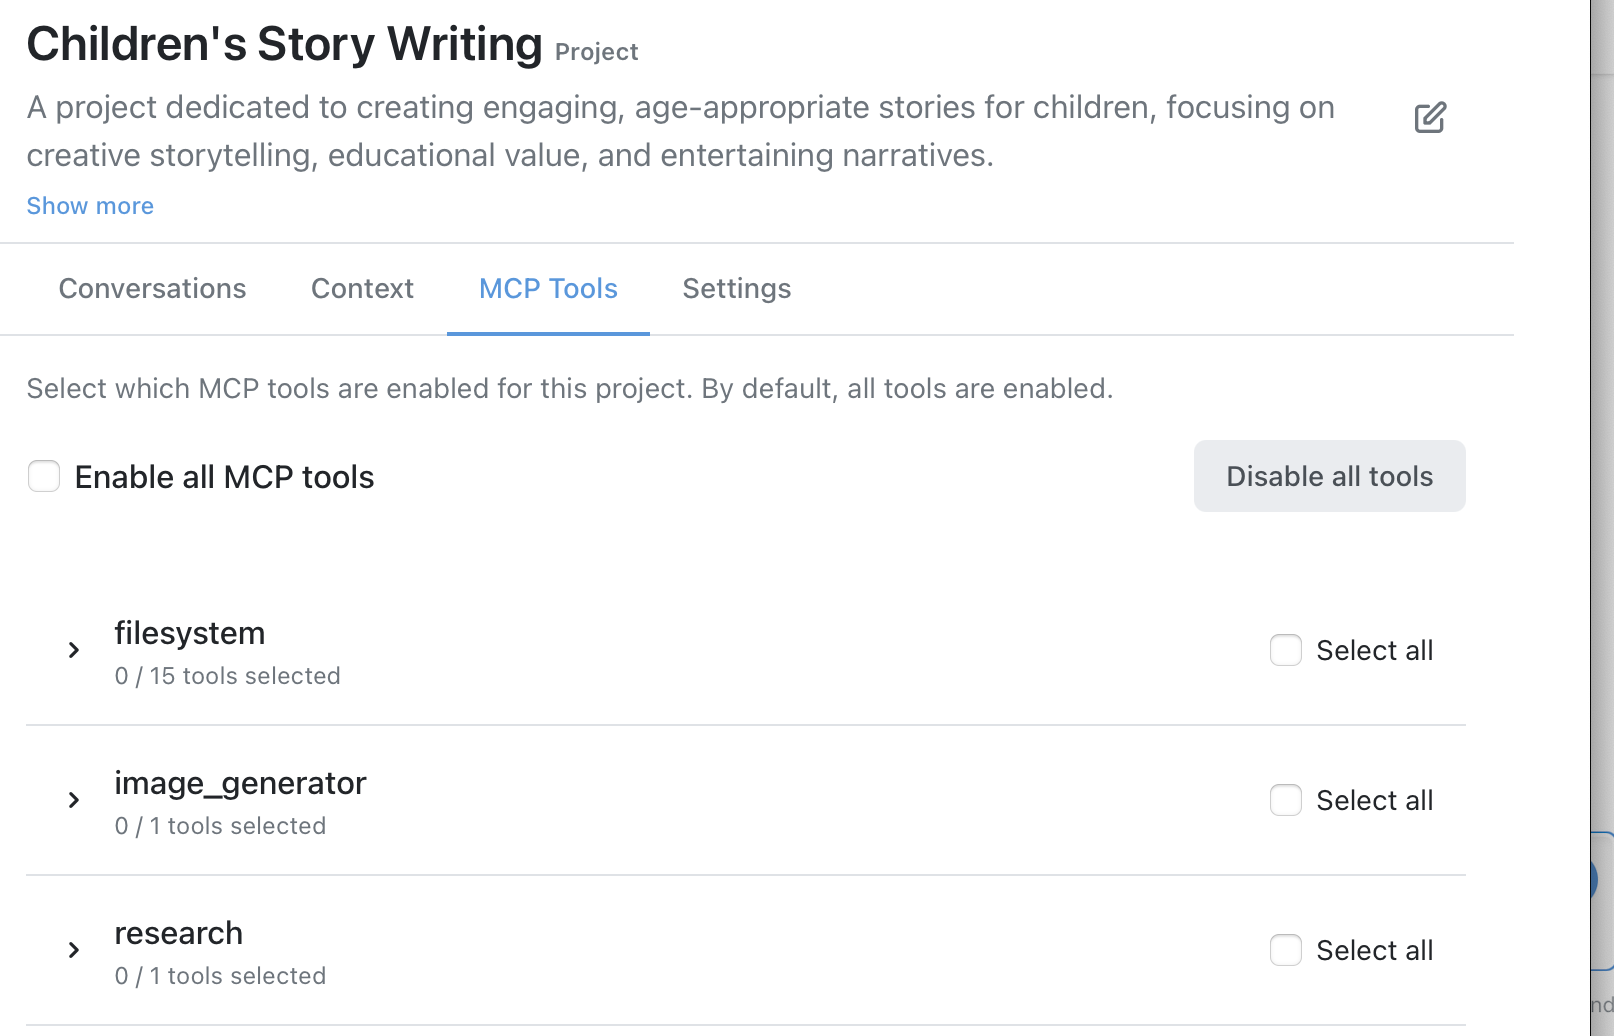Click the research server name
This screenshot has width=1614, height=1036.
pos(178,933)
